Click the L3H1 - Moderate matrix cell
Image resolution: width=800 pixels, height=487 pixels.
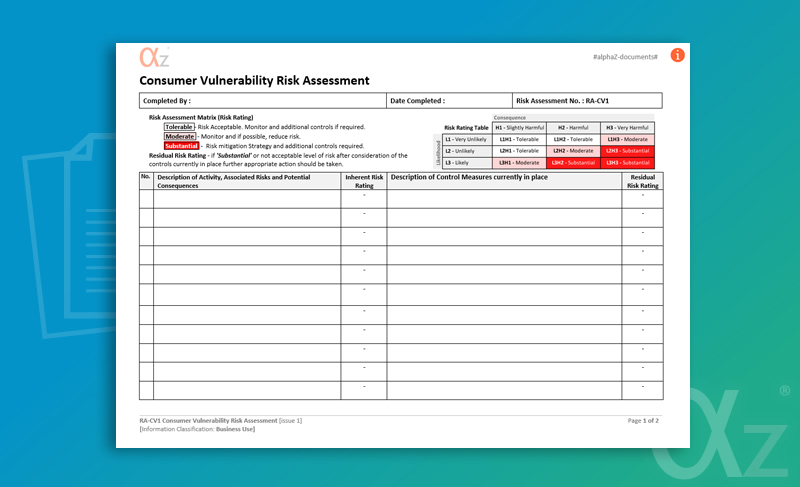(519, 162)
